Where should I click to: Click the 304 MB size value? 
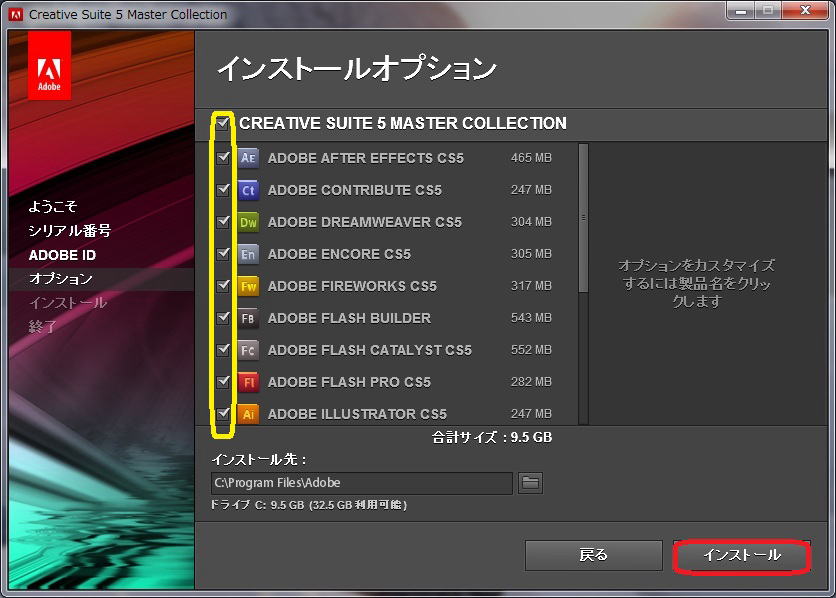click(x=531, y=222)
